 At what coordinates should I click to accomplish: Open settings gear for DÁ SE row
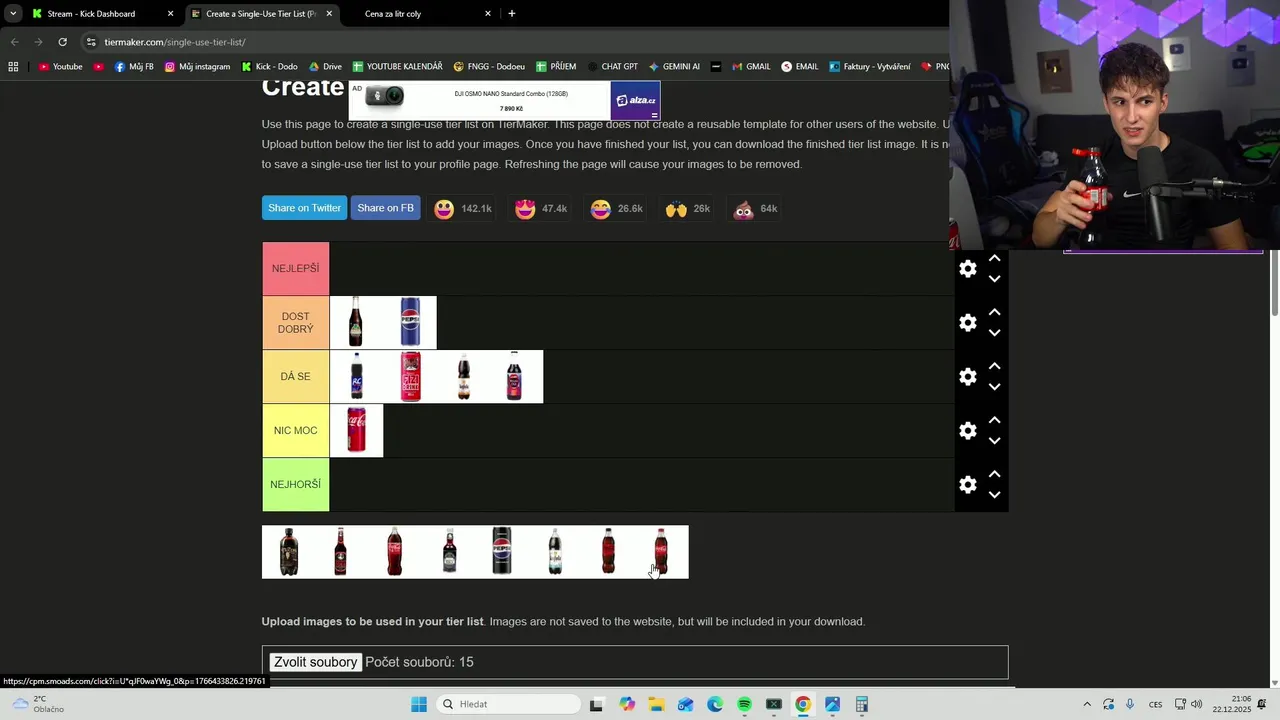tap(967, 377)
